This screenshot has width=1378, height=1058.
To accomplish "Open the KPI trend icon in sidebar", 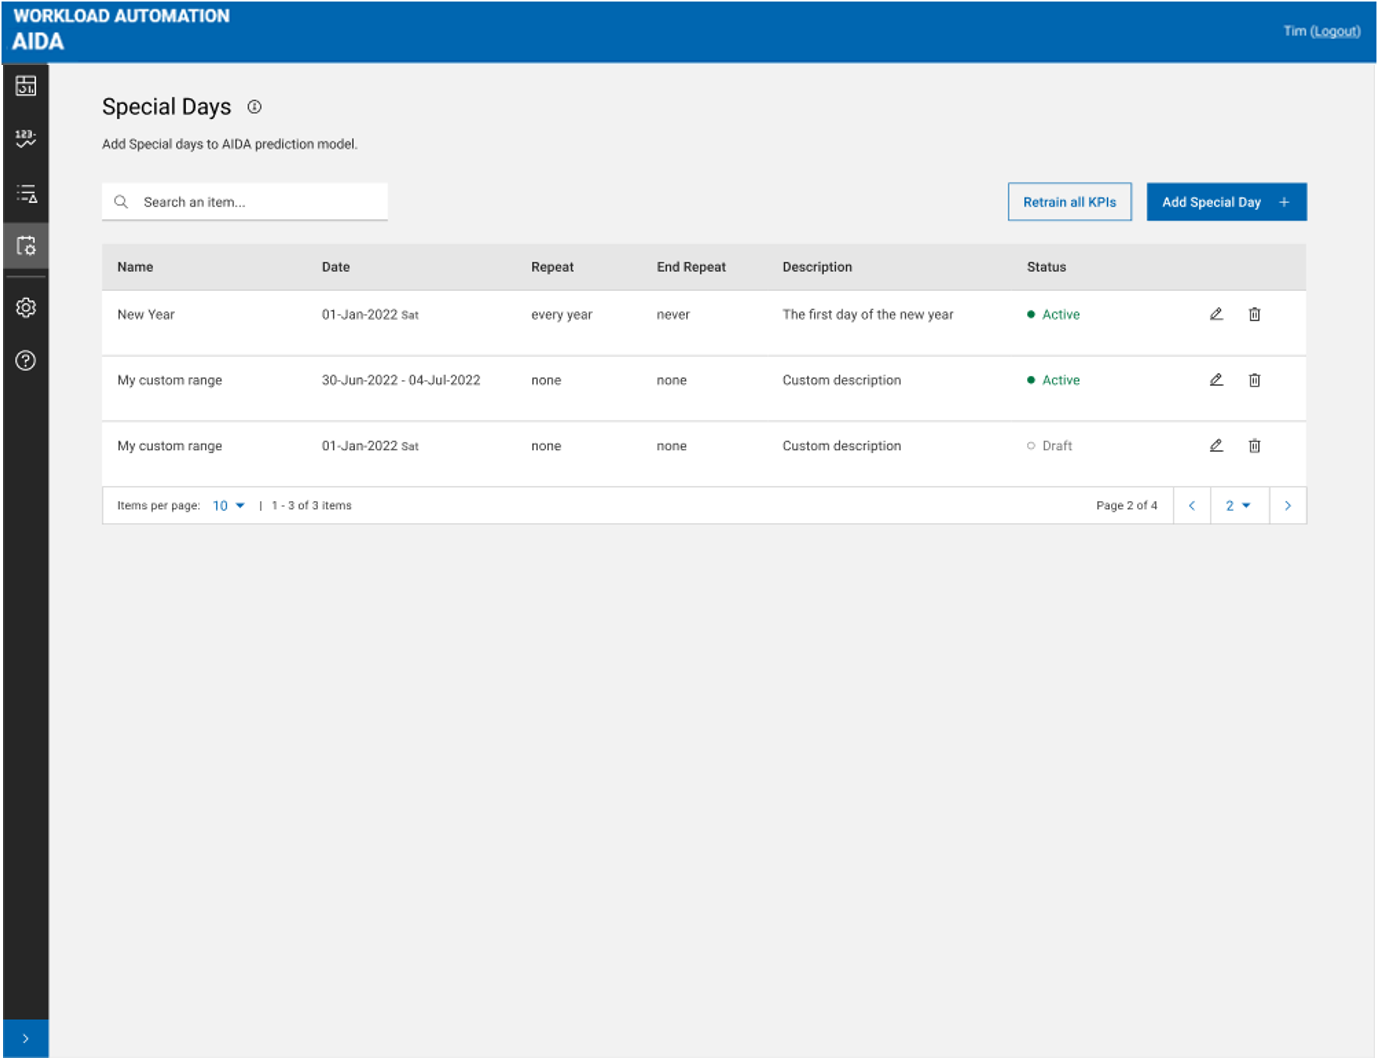I will (26, 138).
